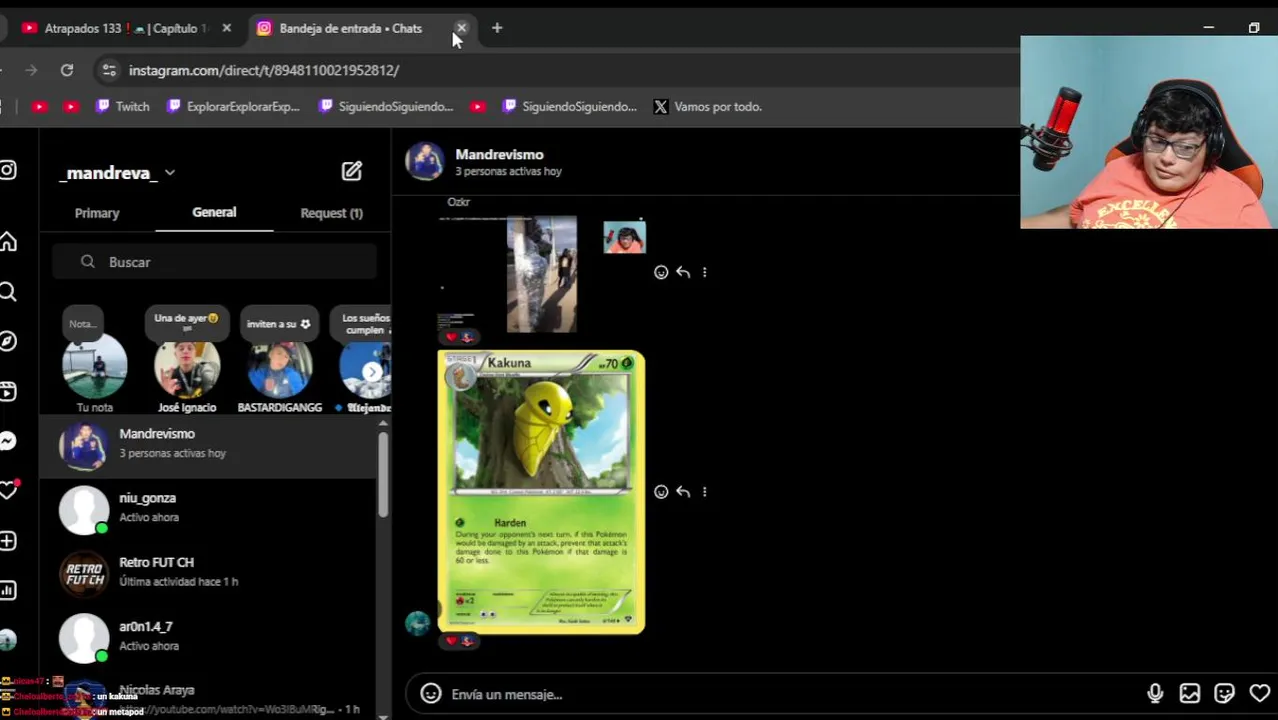
Task: Open the Kakuna Pokémon card image
Action: coord(541,492)
